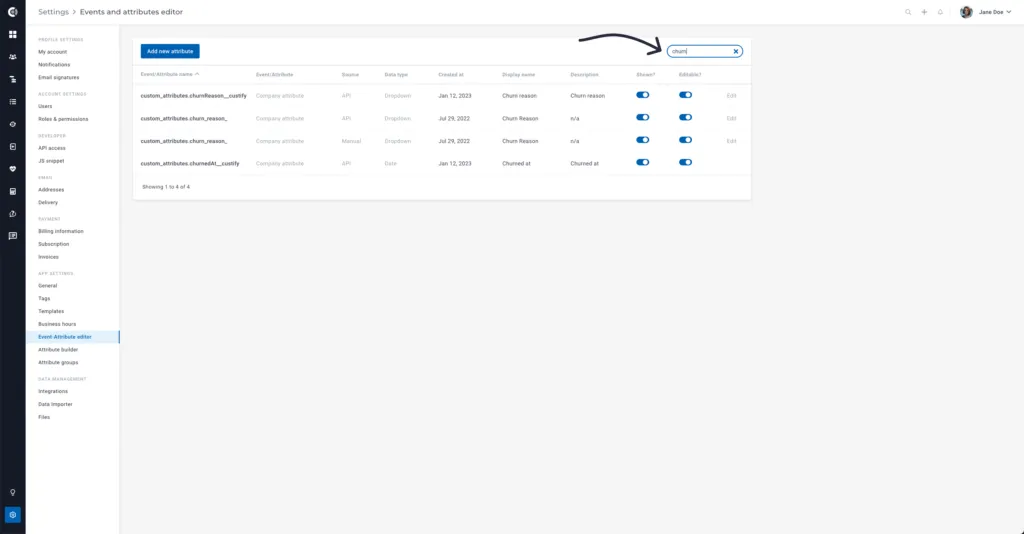Toggle Shown for API churn_reason_ row
1024x534 pixels.
click(x=643, y=118)
